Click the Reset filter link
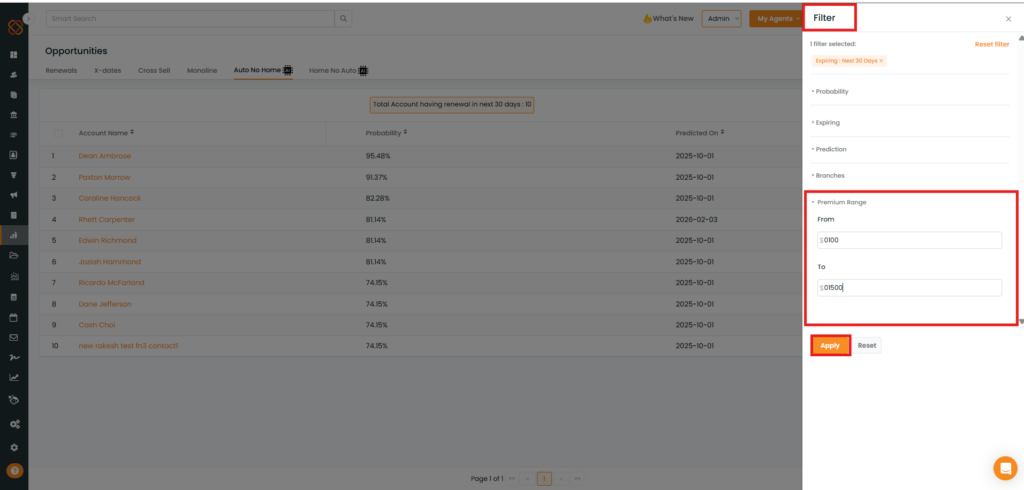The height and width of the screenshot is (490, 1024). tap(991, 44)
